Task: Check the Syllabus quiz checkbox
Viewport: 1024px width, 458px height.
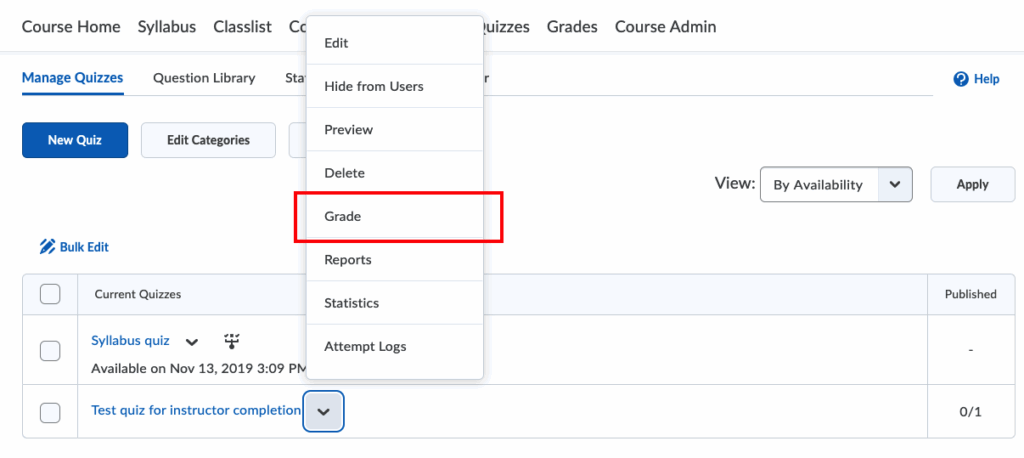Action: [x=50, y=350]
